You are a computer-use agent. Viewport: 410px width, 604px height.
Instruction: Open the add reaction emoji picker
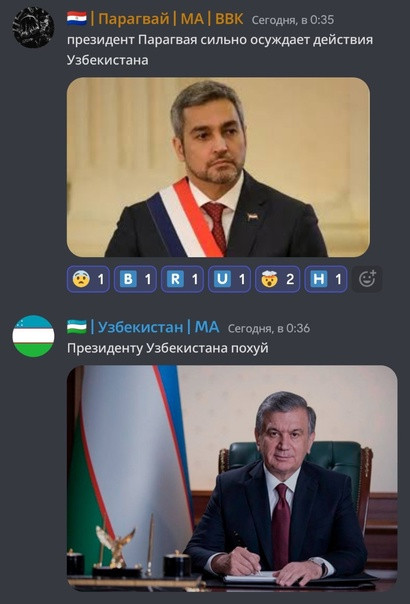pos(367,279)
